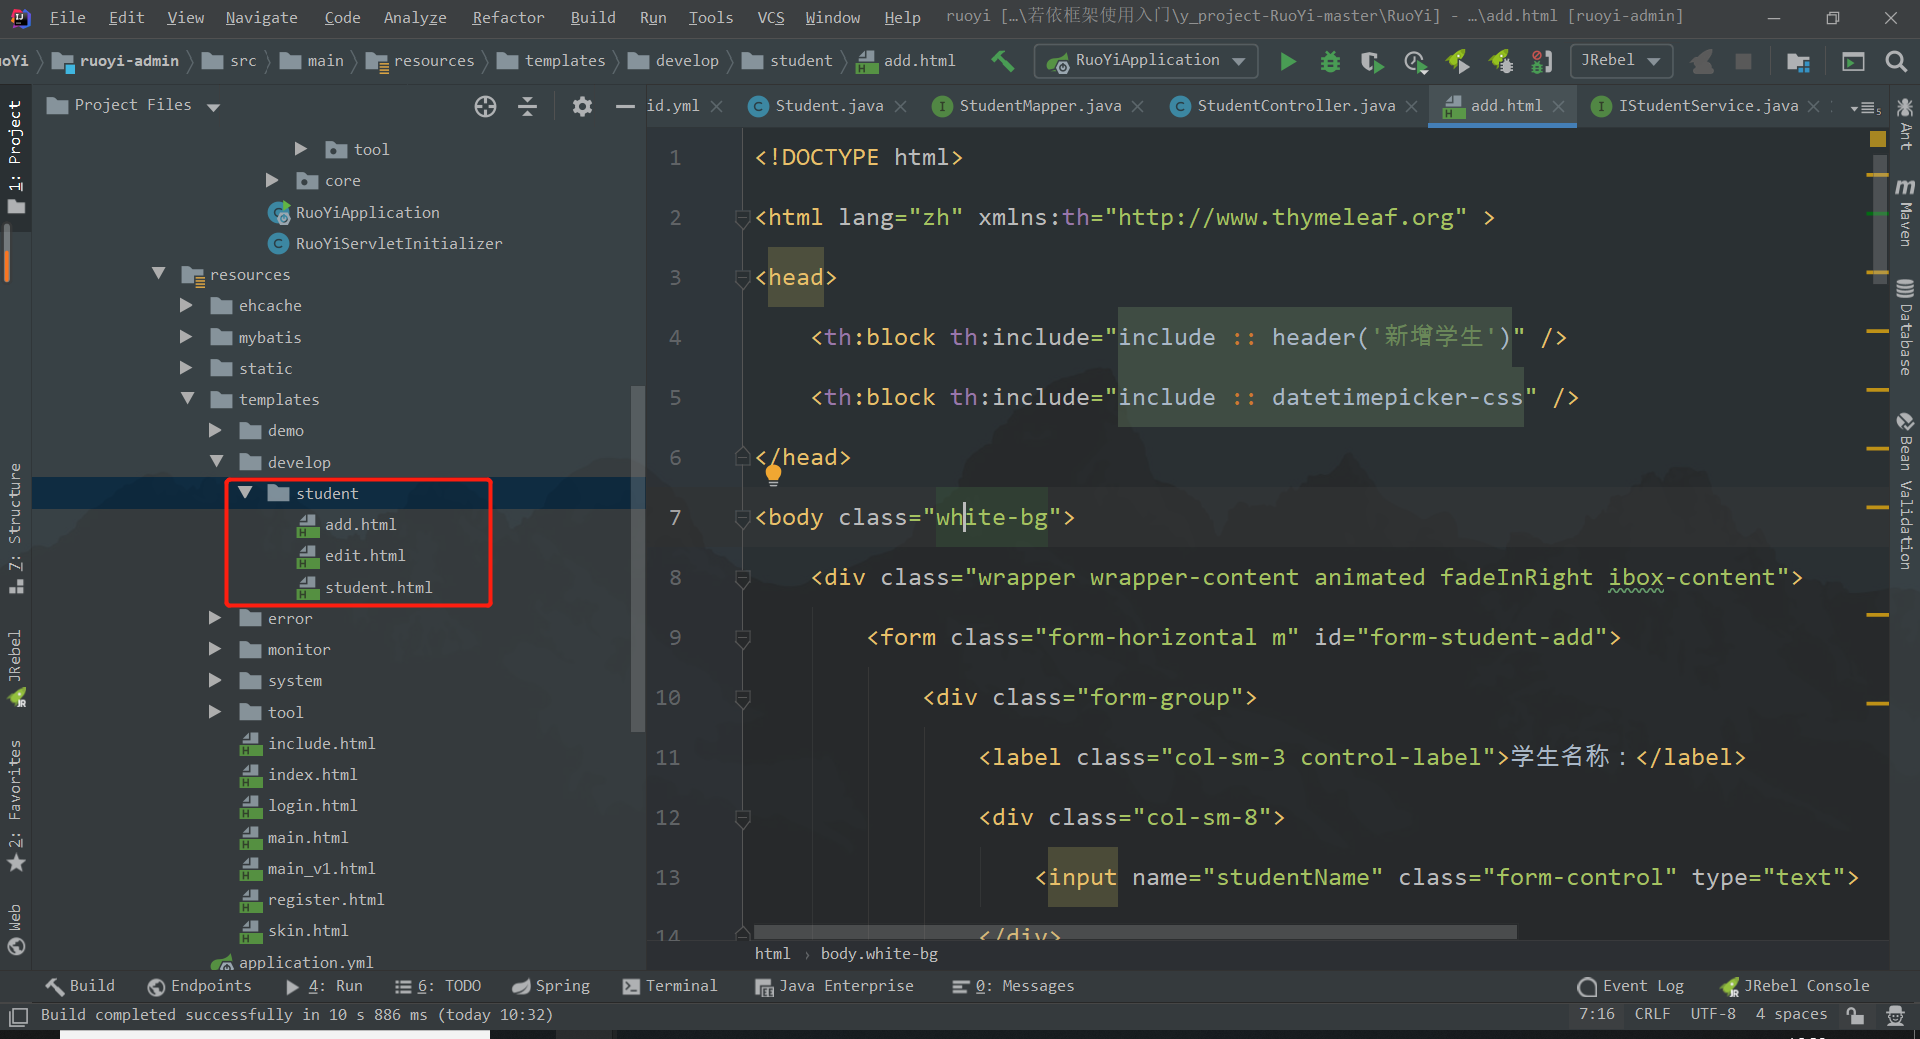Open the Structure side panel
The width and height of the screenshot is (1920, 1039).
click(x=15, y=528)
